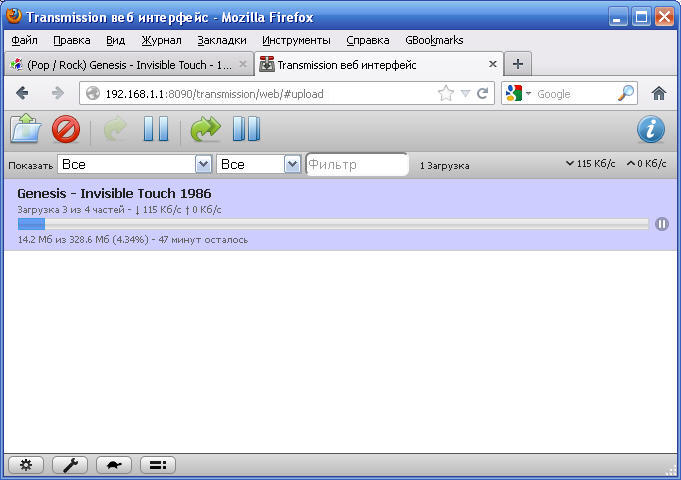Open the Инструменты menu
The height and width of the screenshot is (480, 681).
coord(296,40)
